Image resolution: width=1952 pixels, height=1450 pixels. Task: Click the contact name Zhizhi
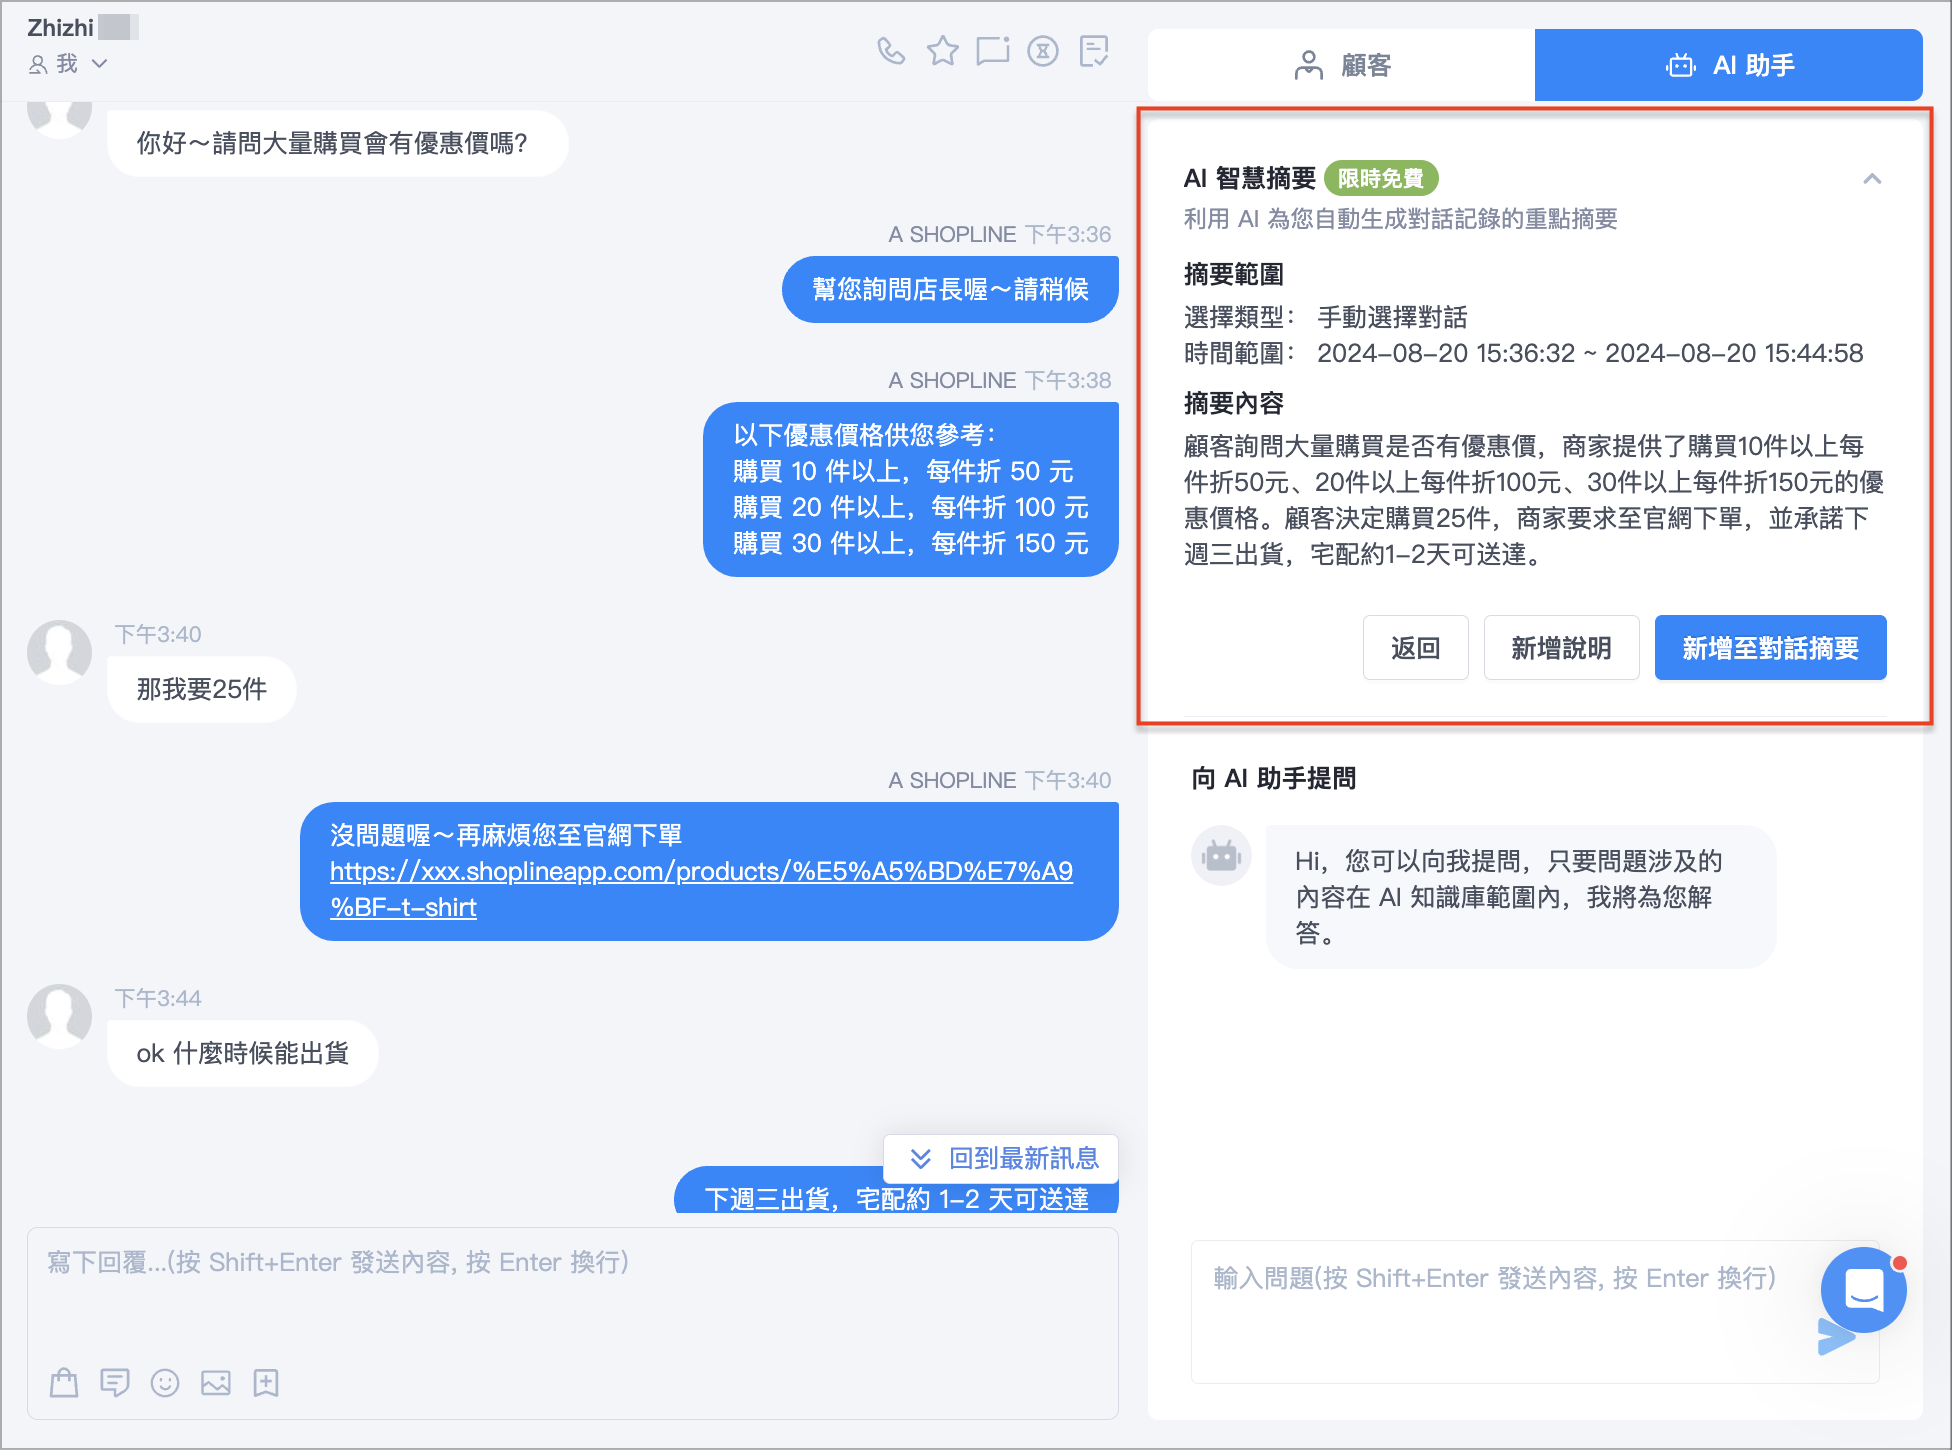point(61,27)
